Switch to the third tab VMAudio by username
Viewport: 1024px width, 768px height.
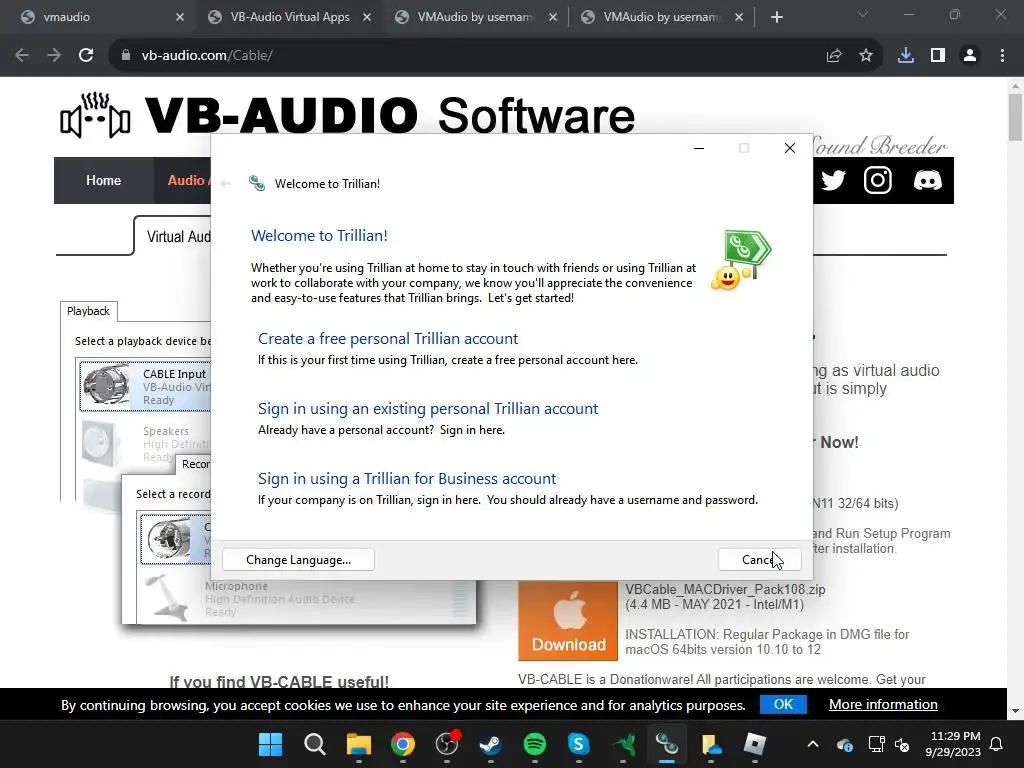(x=475, y=17)
